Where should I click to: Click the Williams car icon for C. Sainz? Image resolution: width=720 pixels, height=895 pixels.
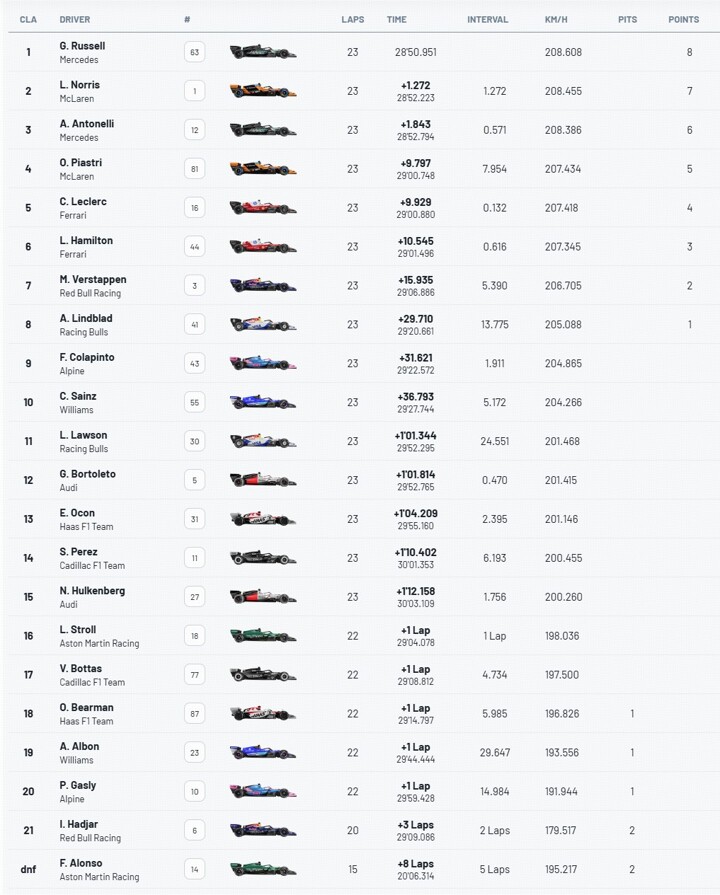click(x=263, y=402)
